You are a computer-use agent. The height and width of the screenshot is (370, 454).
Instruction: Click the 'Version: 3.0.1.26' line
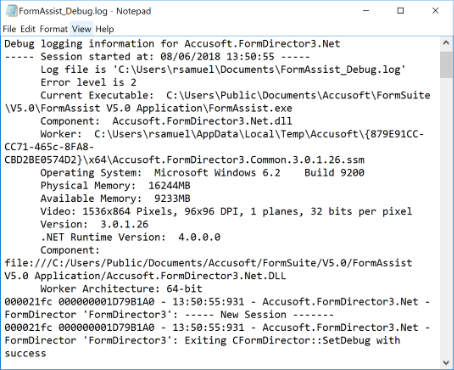(x=94, y=224)
